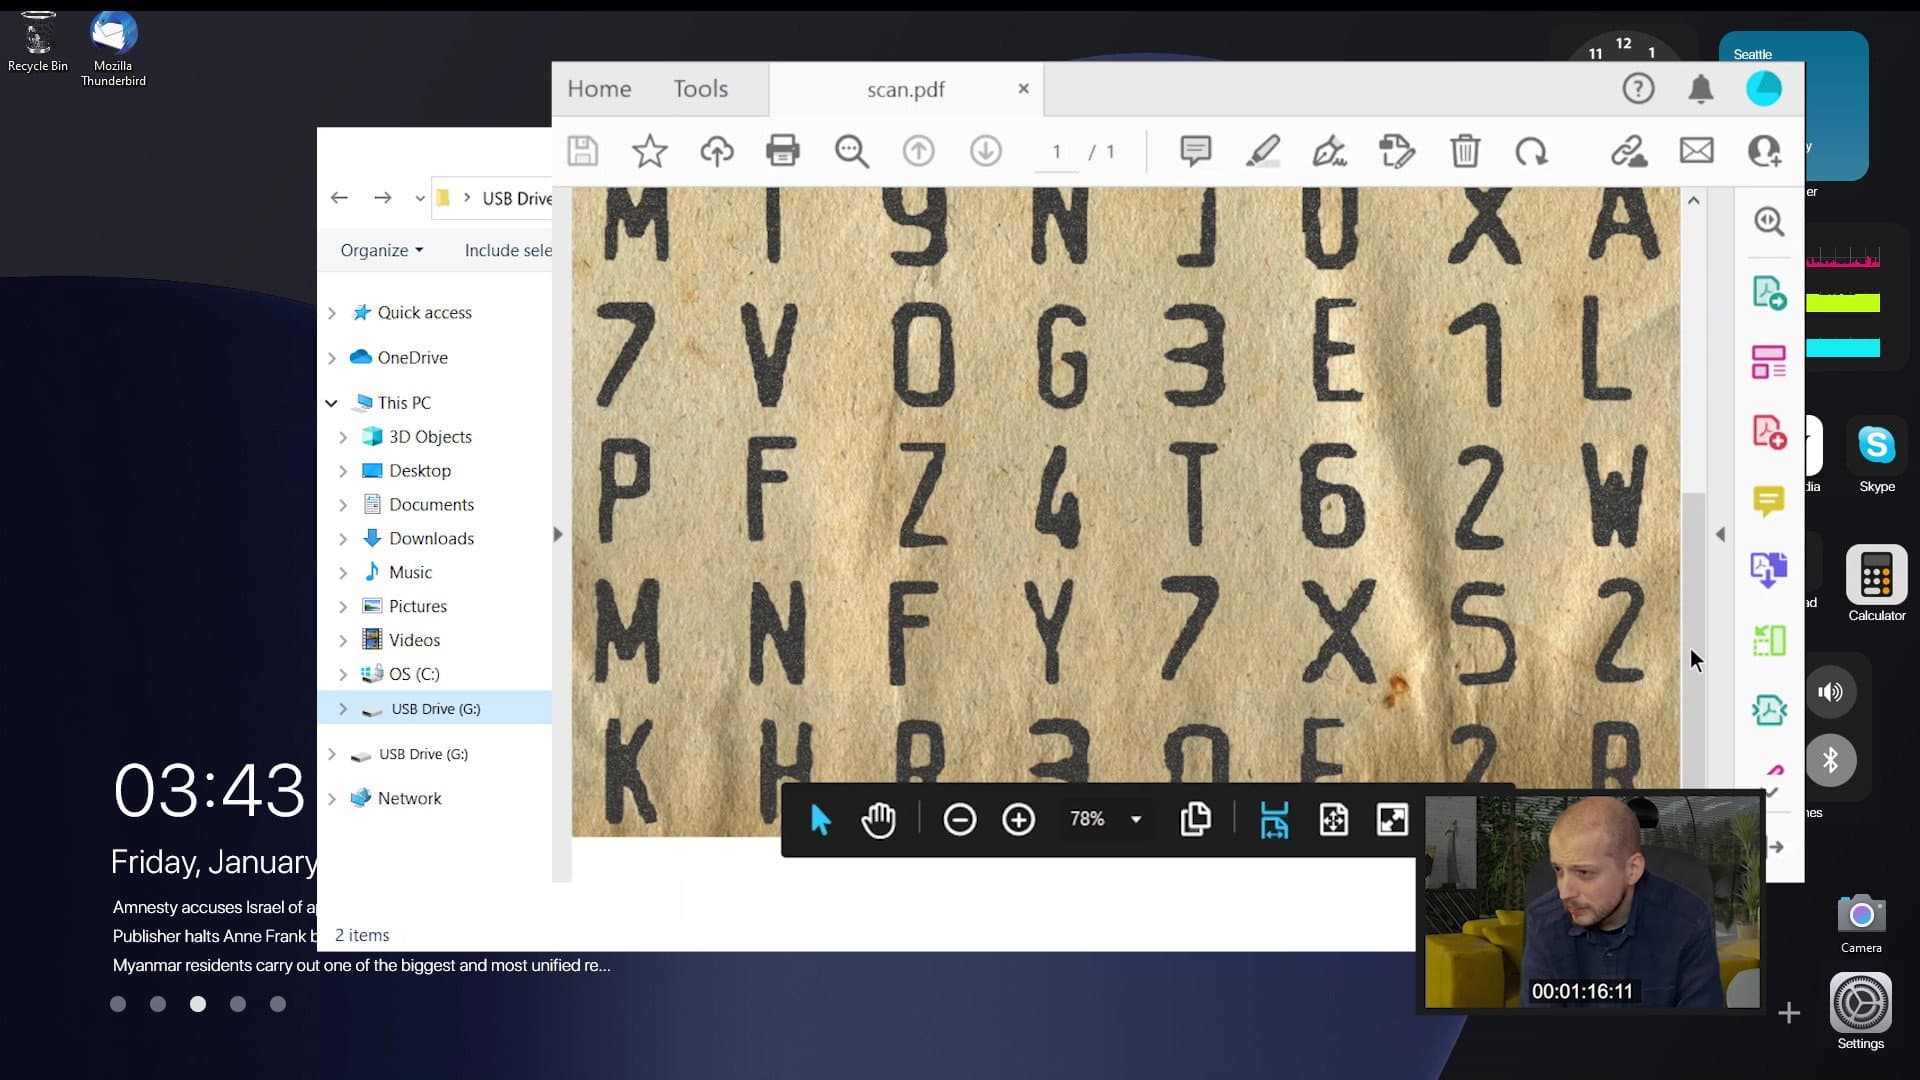Click the Print file icon
Viewport: 1920px width, 1080px height.
click(x=782, y=151)
